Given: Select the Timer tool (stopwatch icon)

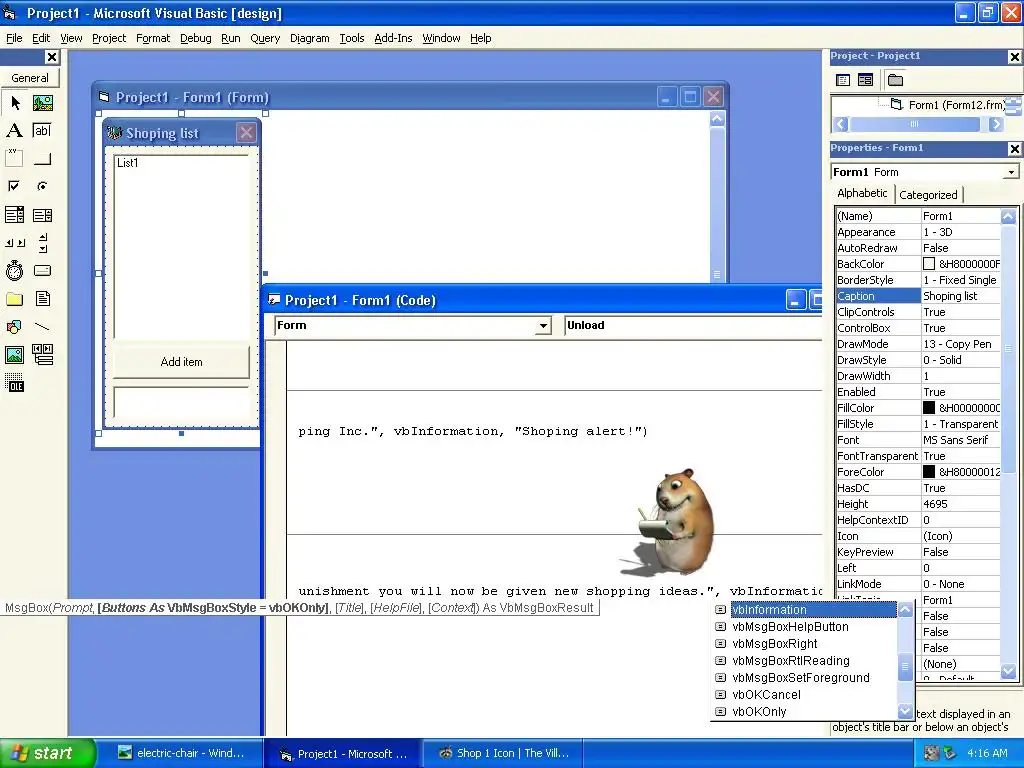Looking at the screenshot, I should (x=14, y=270).
